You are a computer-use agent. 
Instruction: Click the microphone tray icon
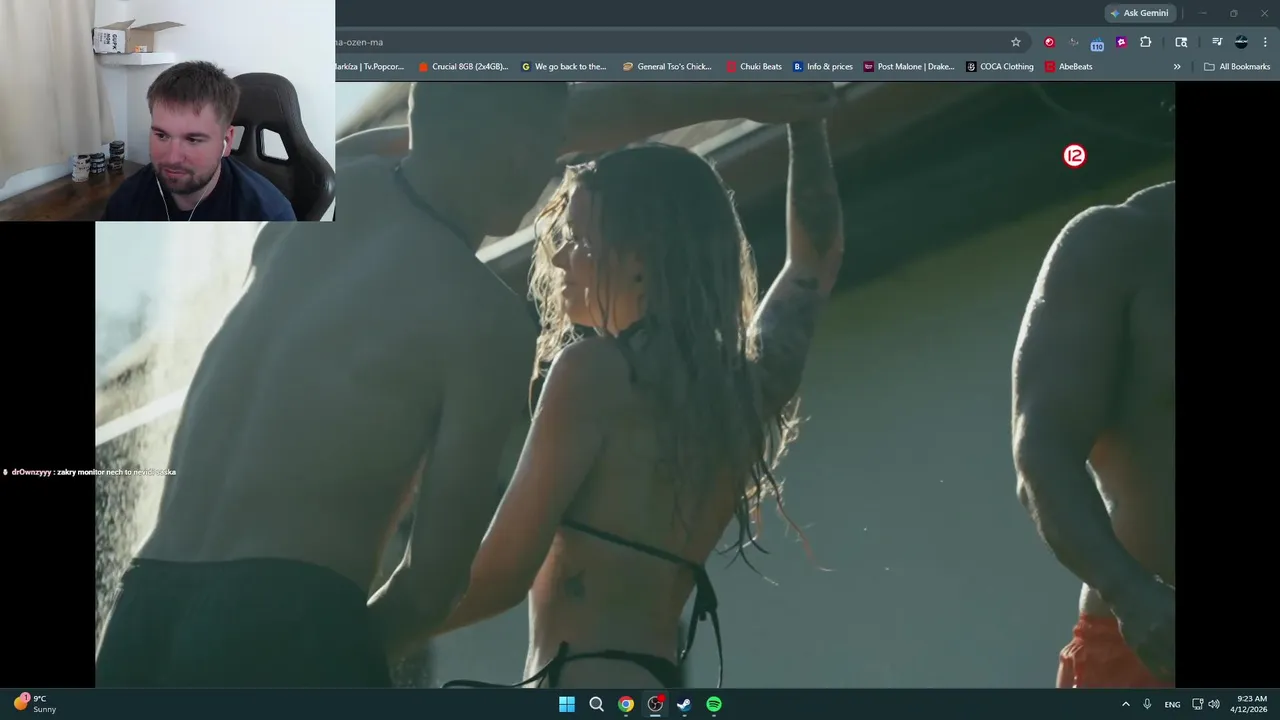click(x=1147, y=704)
